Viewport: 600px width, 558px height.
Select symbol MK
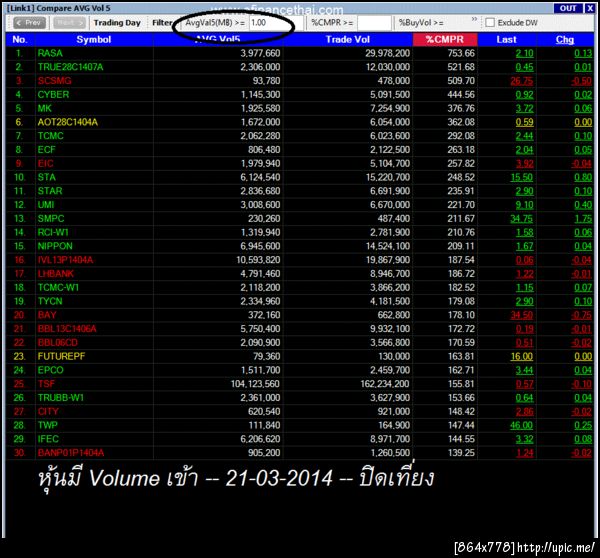coord(44,108)
